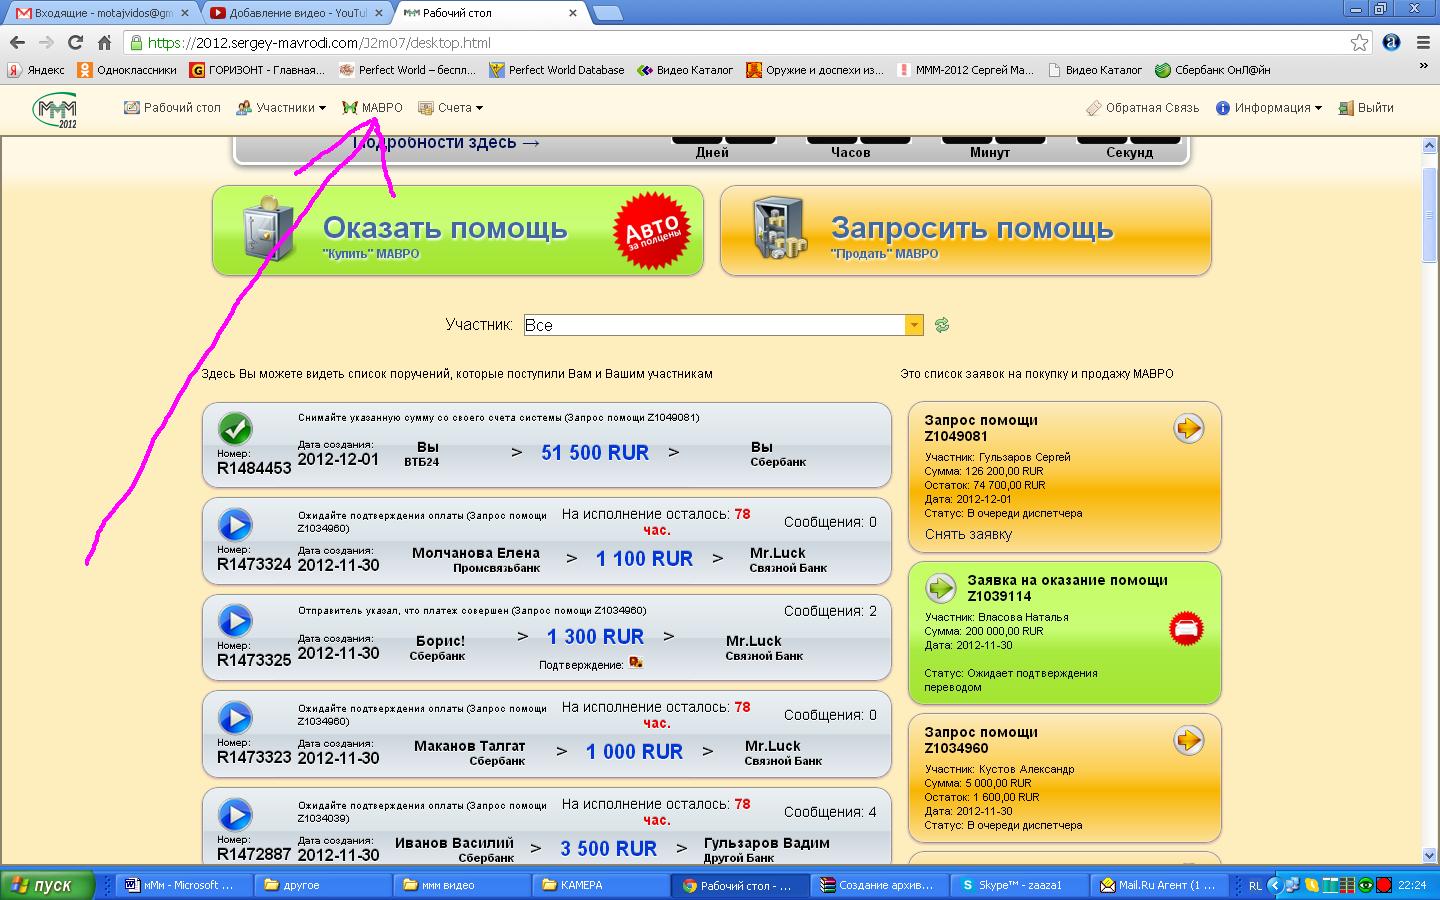Click the address bar URL field

pyautogui.click(x=740, y=43)
